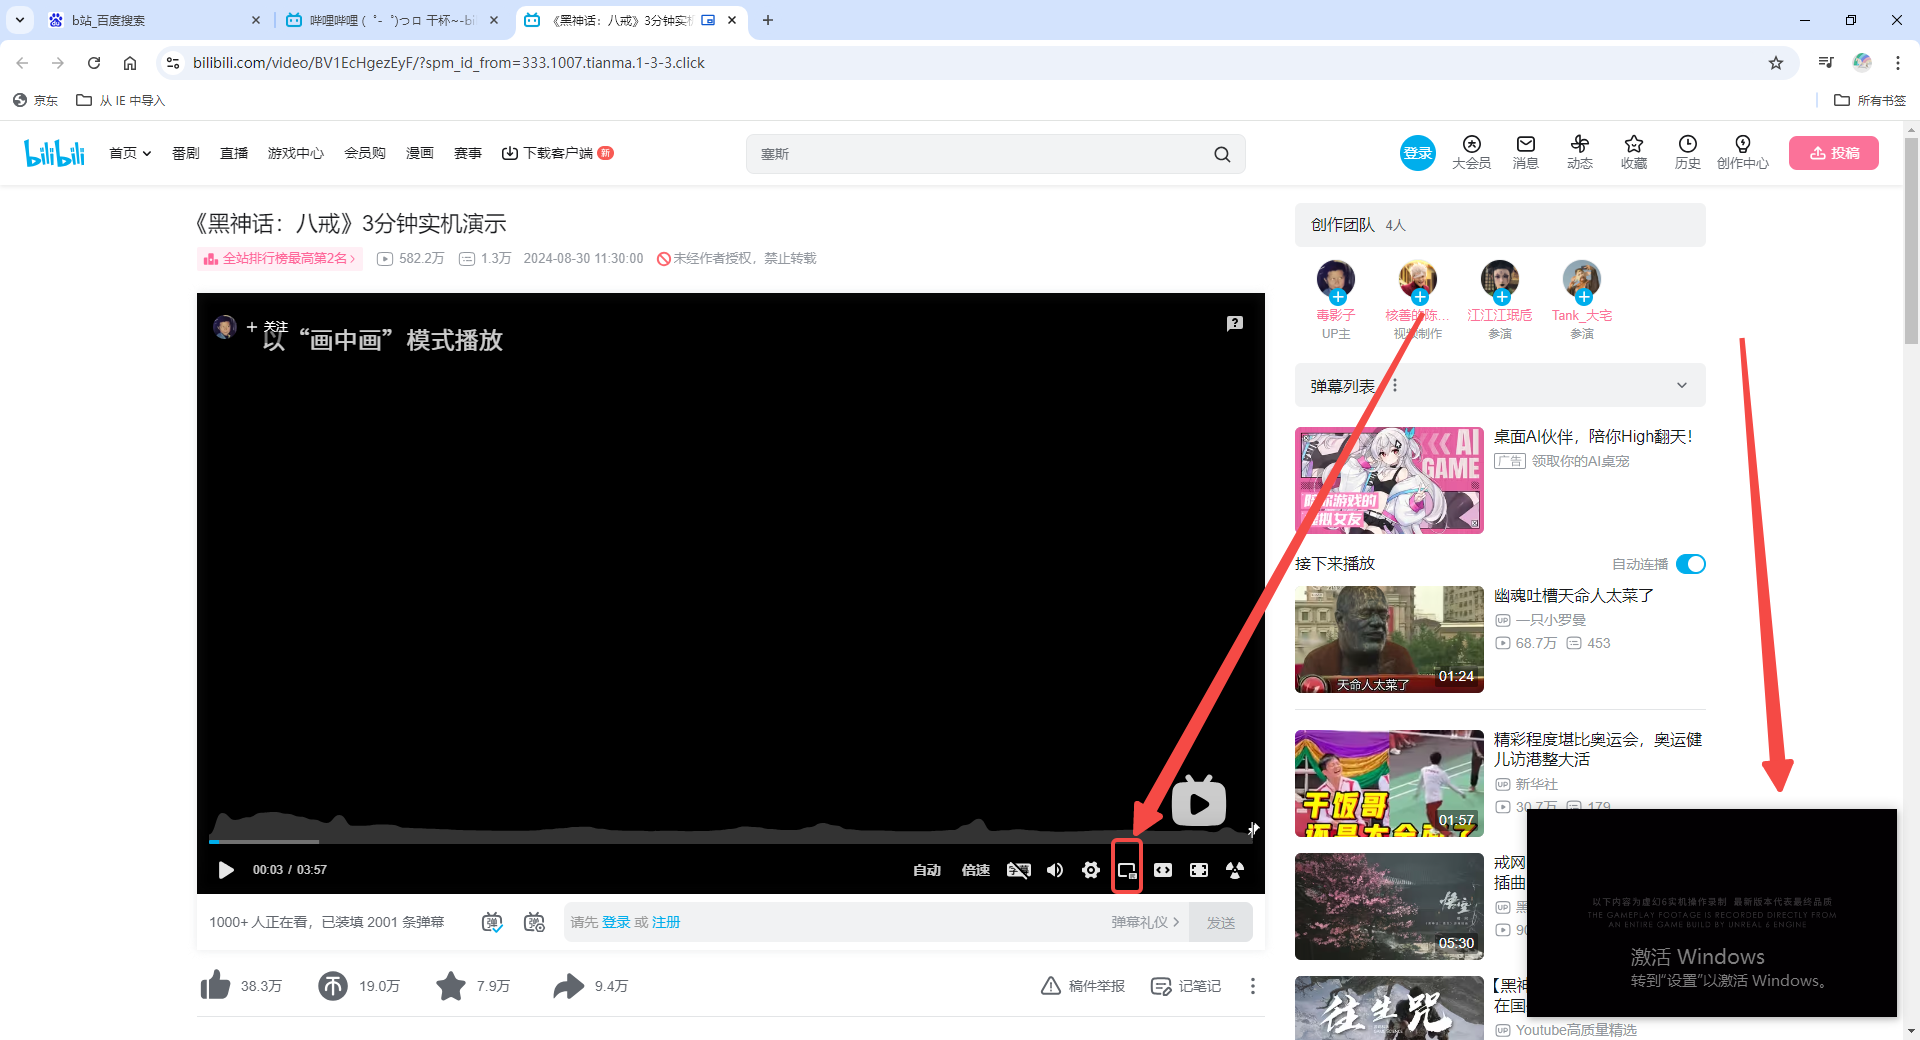The height and width of the screenshot is (1040, 1920).
Task: Open 创作中心 icon
Action: 1743,152
